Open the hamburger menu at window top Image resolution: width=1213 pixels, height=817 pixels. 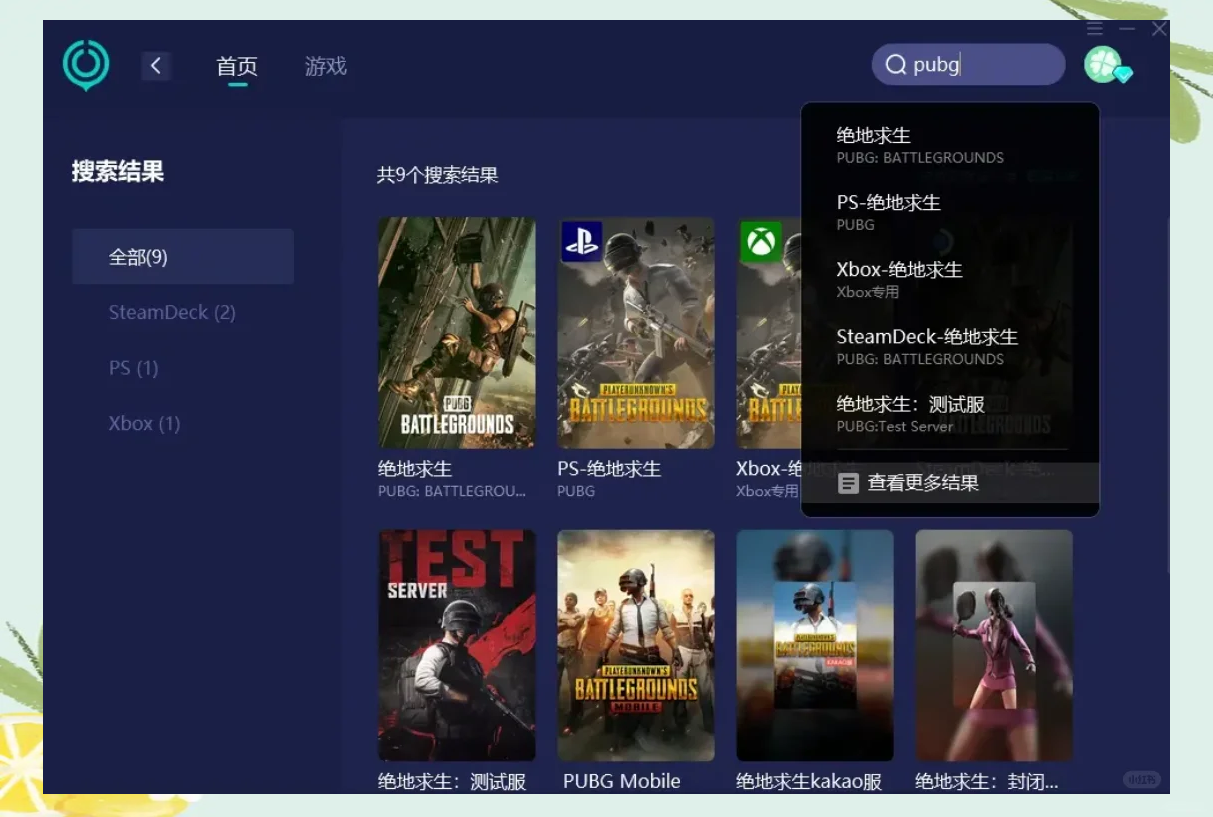pyautogui.click(x=1095, y=29)
